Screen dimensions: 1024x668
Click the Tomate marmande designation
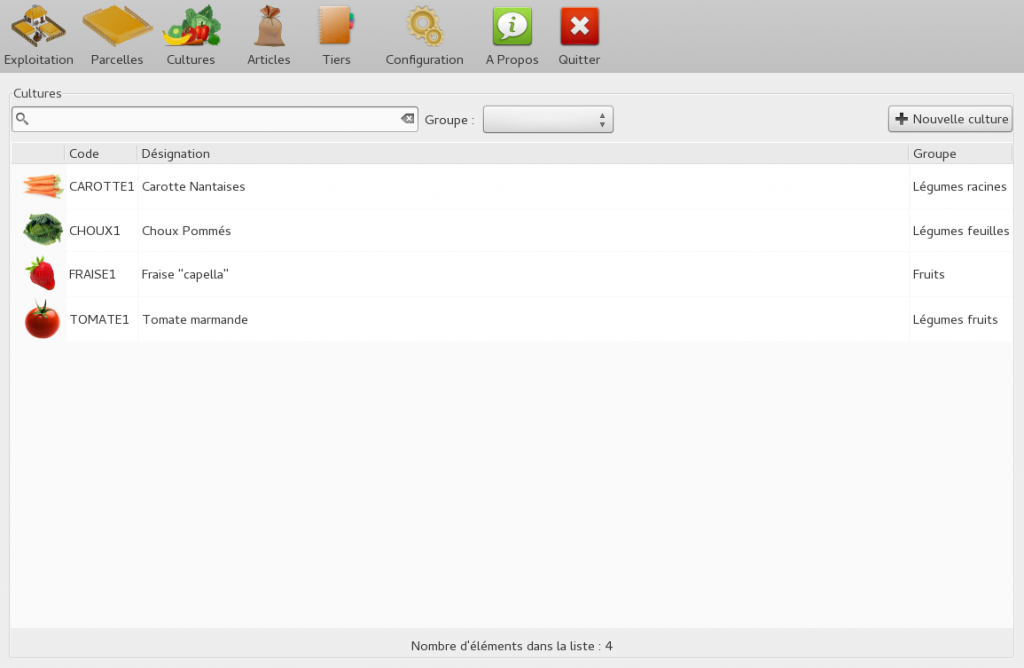[x=195, y=319]
